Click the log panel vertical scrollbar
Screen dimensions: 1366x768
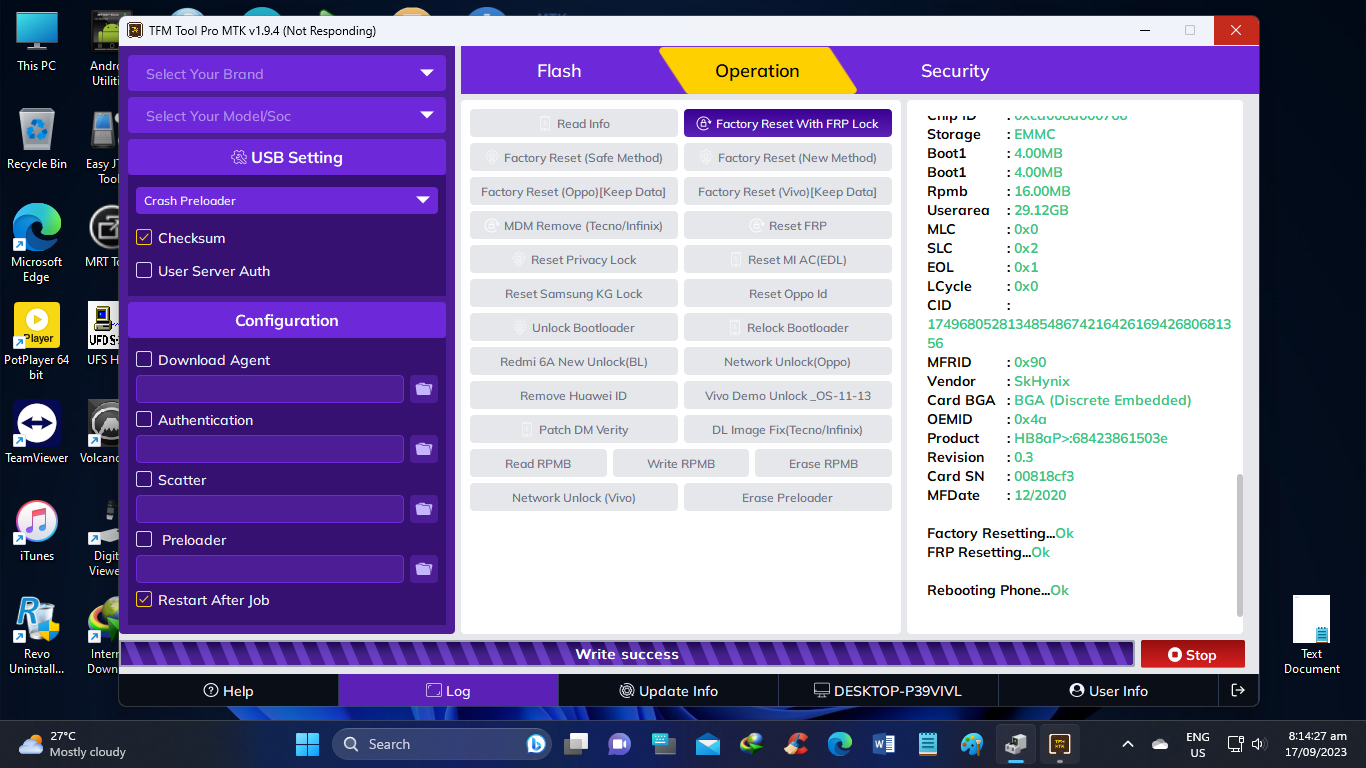tap(1240, 545)
